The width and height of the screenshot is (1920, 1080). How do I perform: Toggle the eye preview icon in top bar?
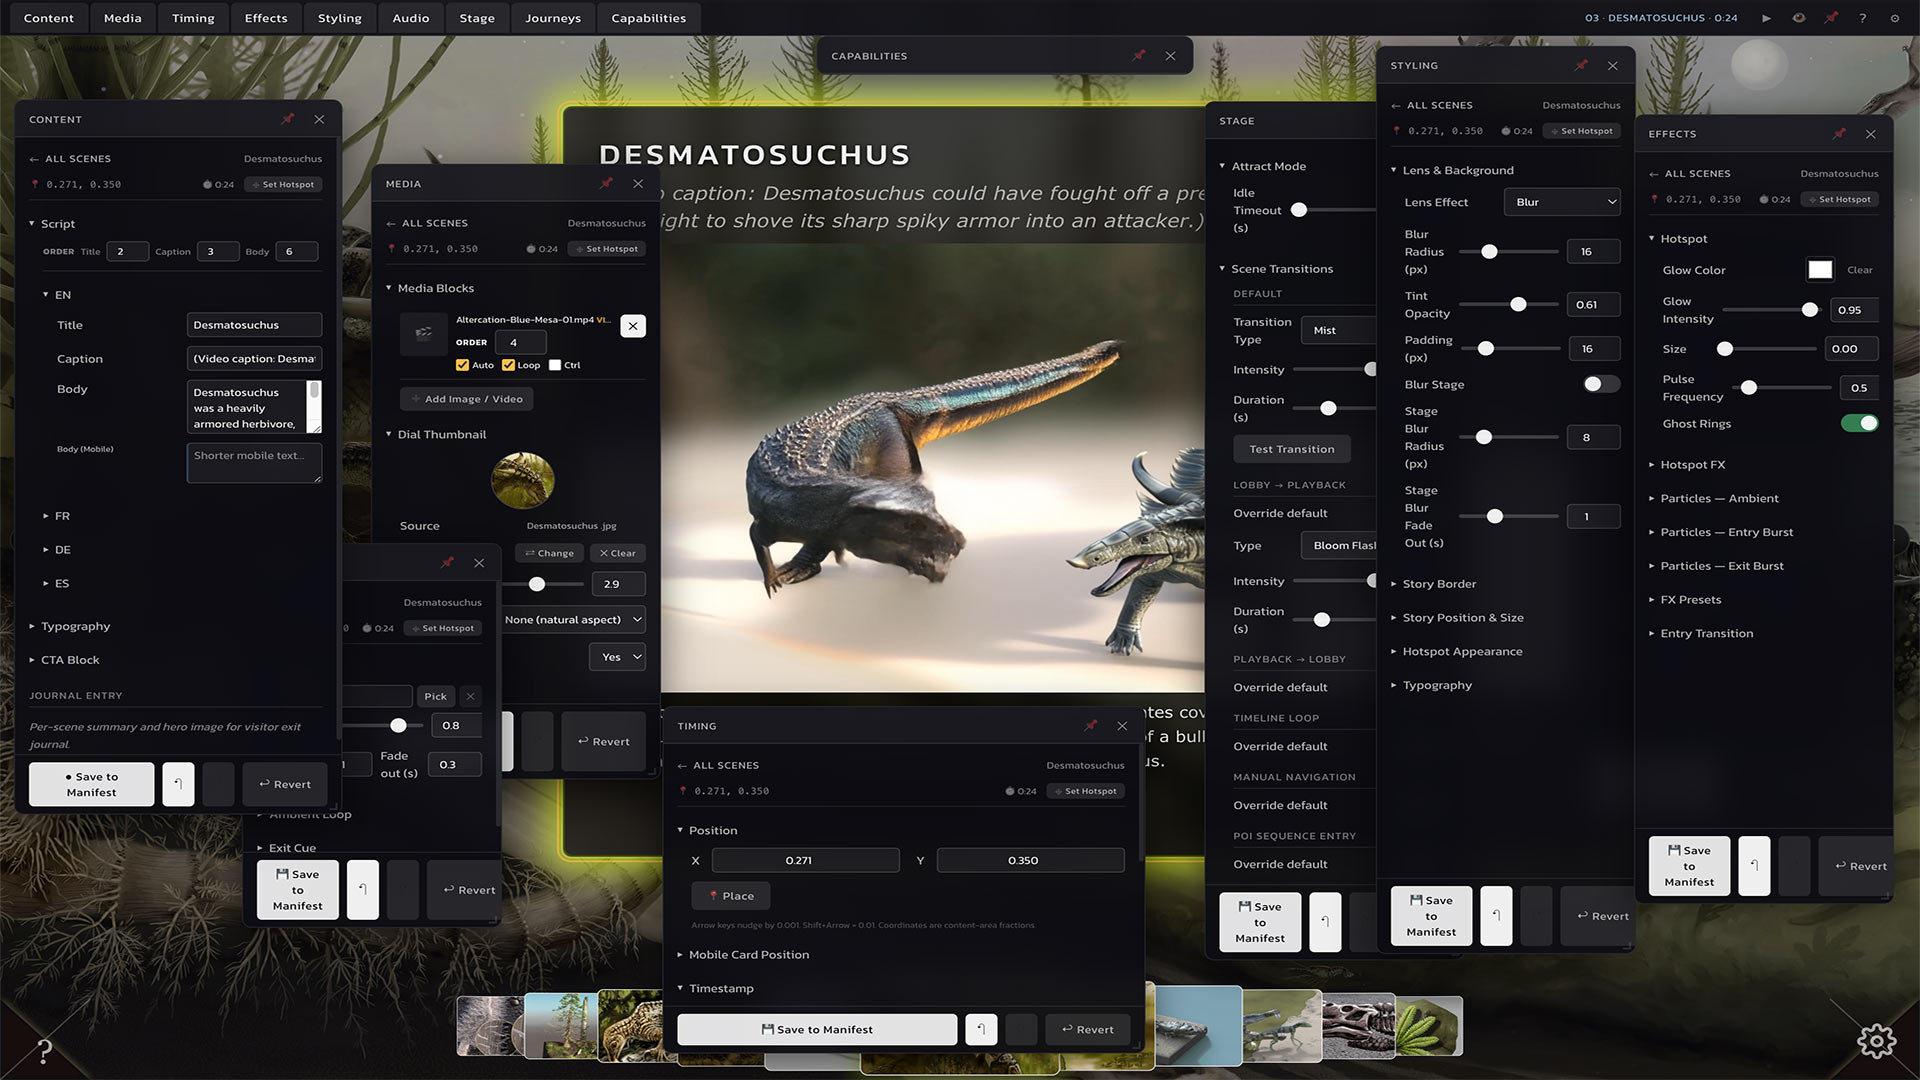click(1799, 18)
